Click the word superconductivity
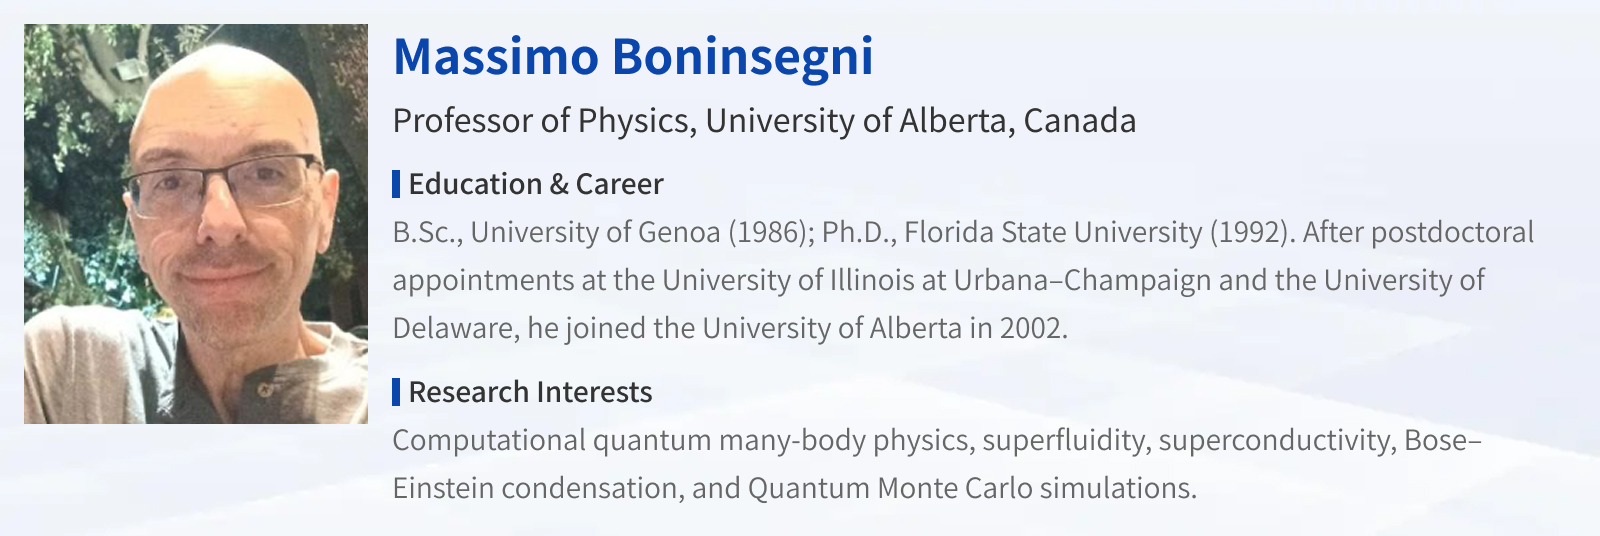Screen dimensions: 1600x536 point(1275,440)
